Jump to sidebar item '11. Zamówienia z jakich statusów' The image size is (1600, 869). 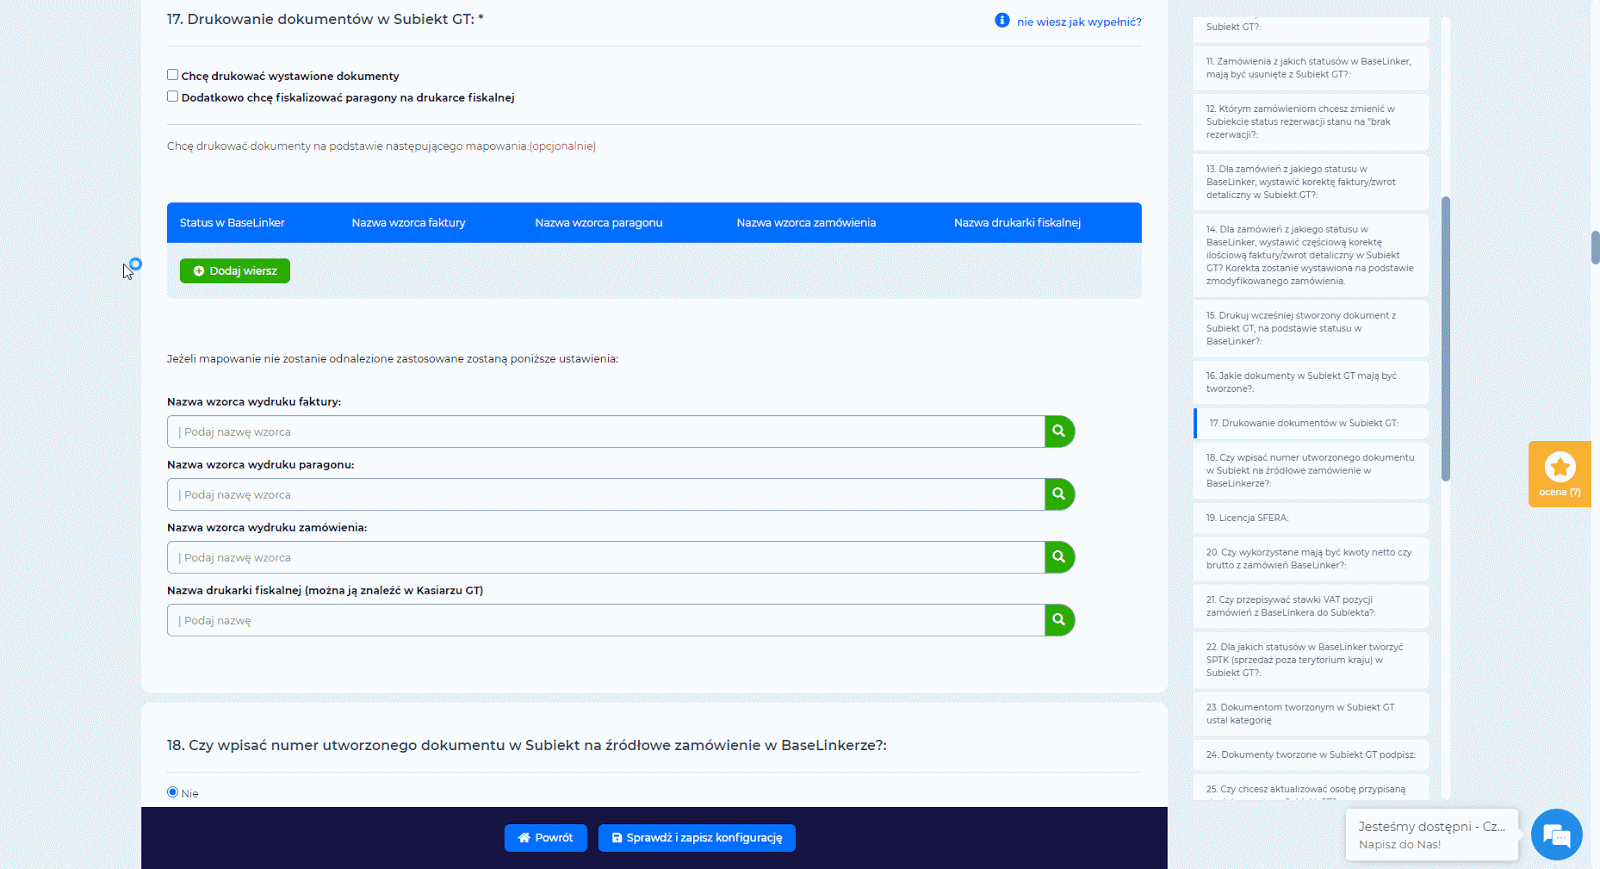coord(1310,68)
